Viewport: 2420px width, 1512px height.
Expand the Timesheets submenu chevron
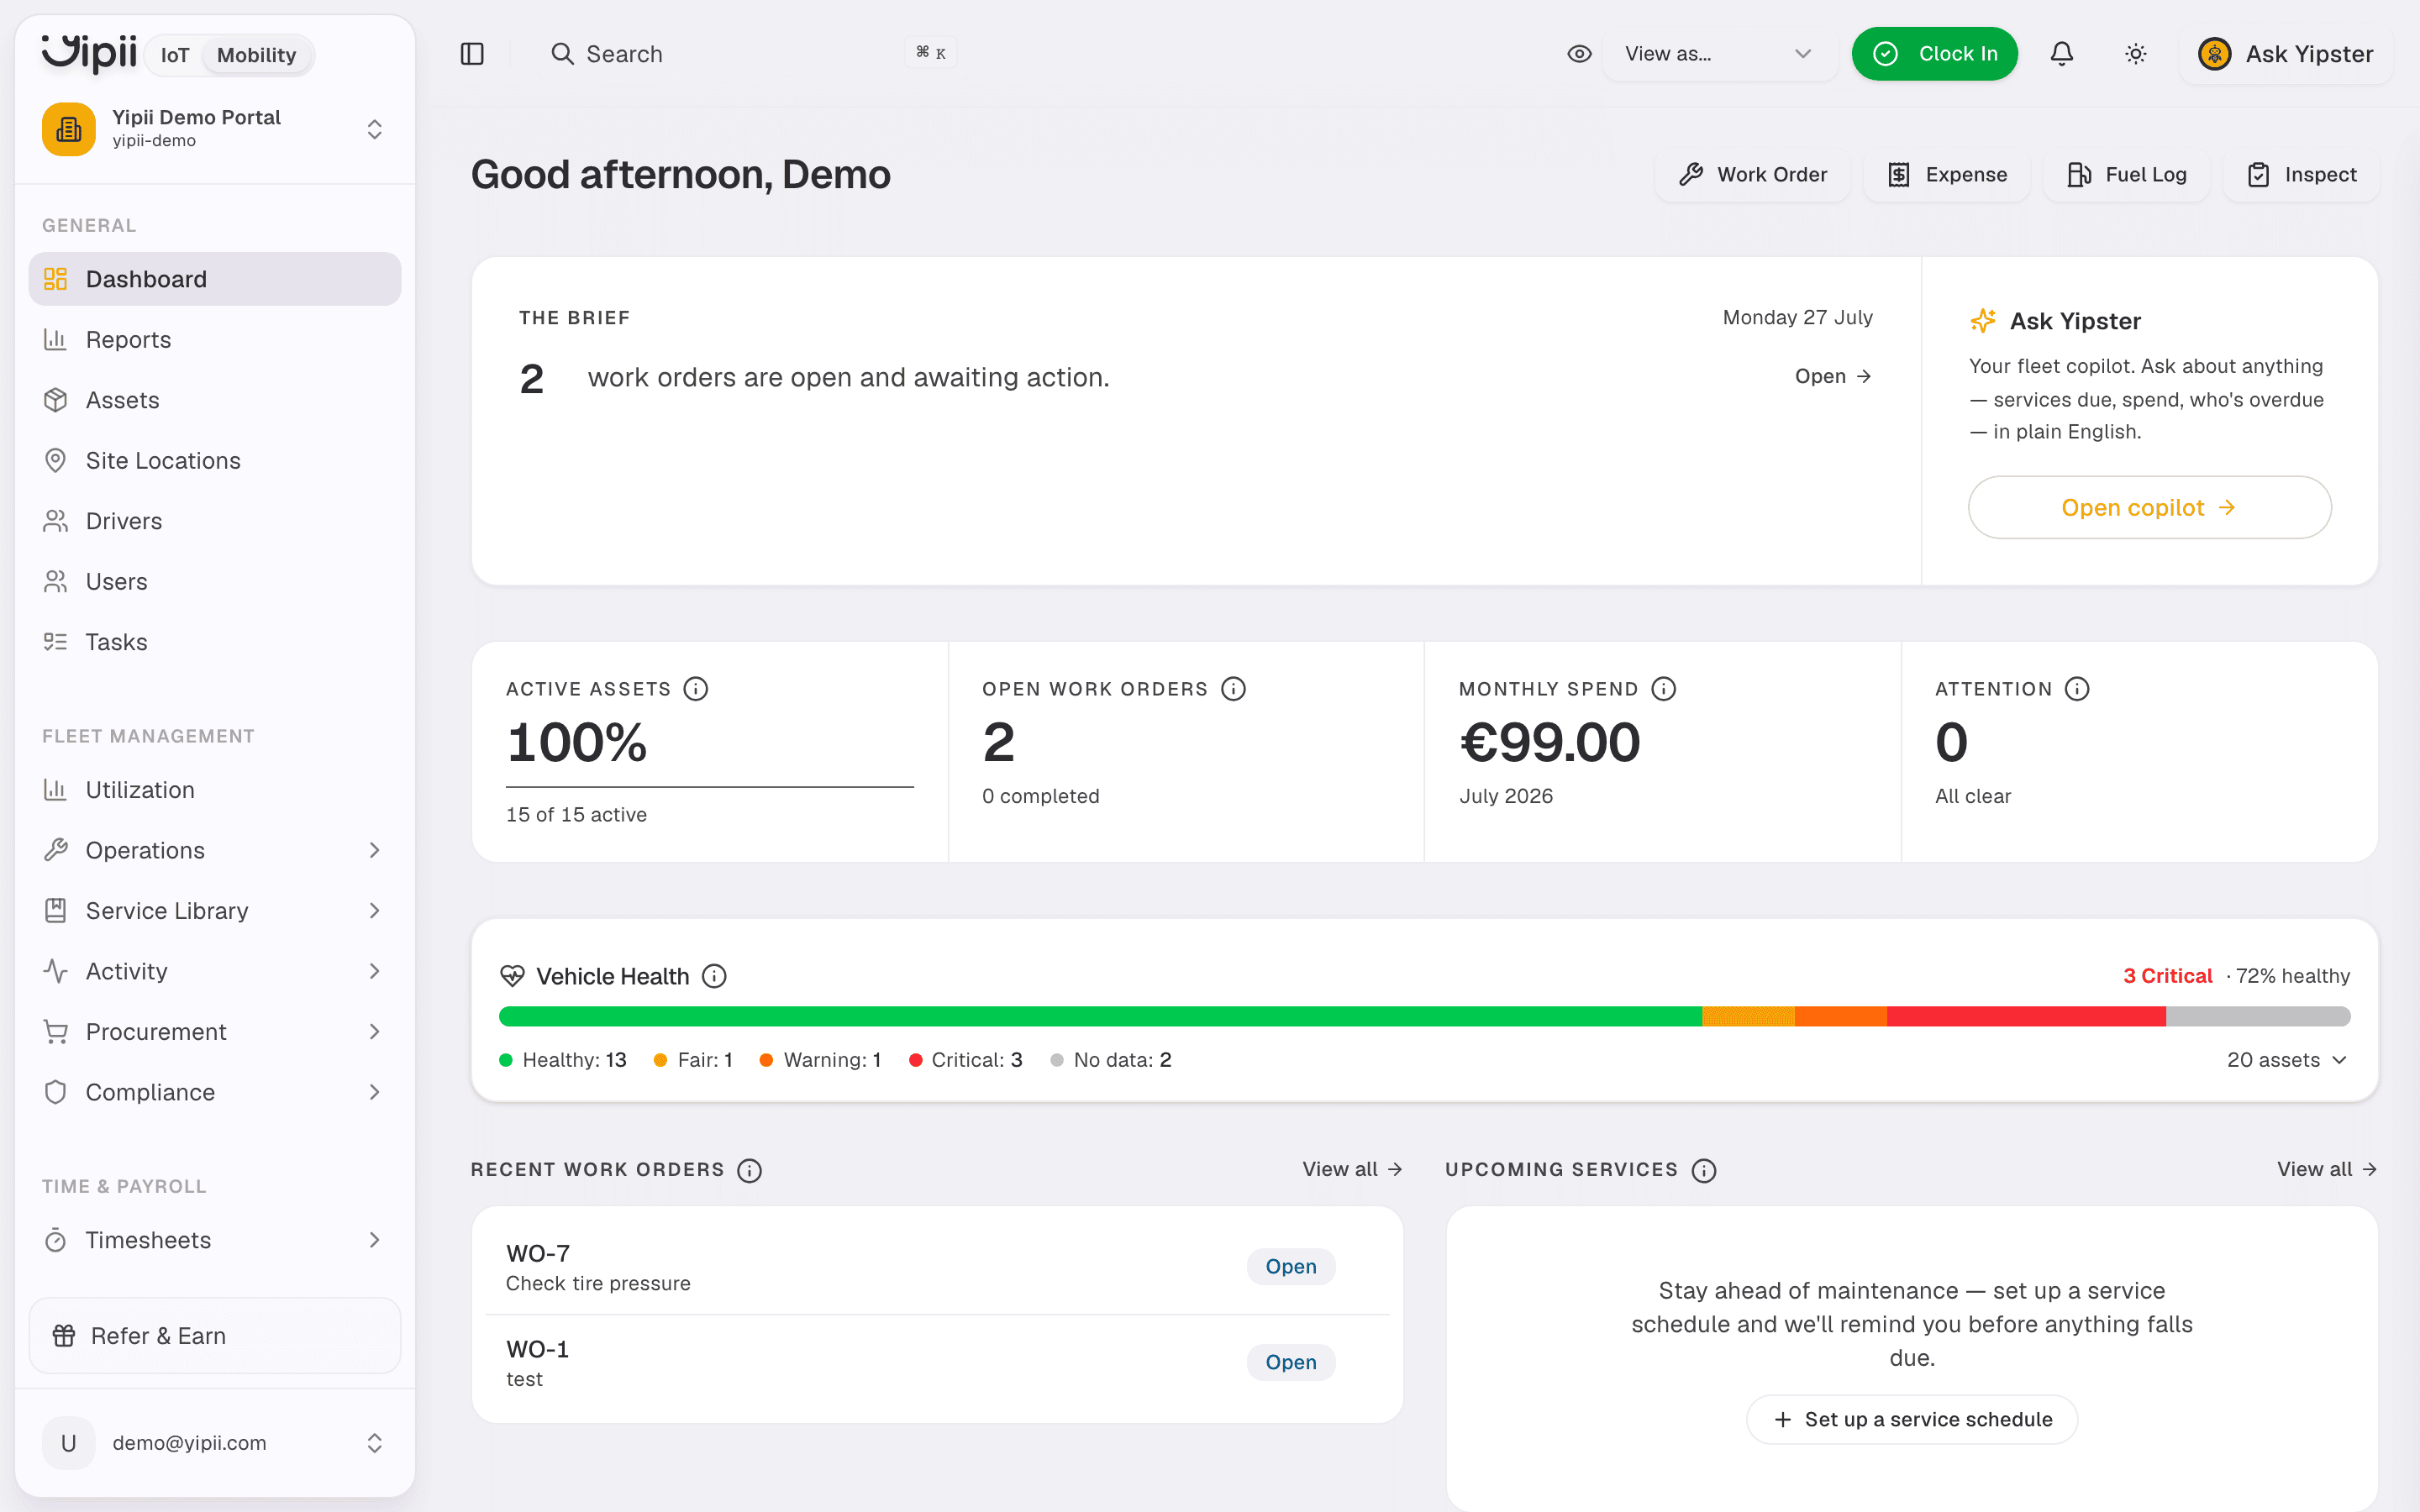pos(374,1240)
